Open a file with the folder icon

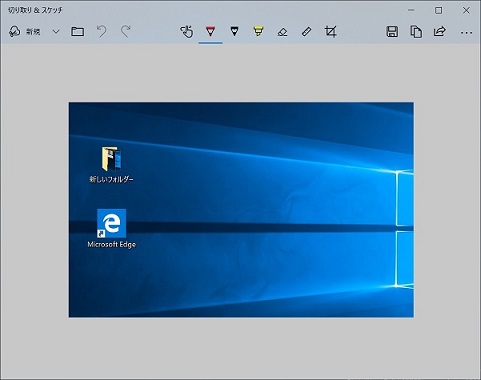click(x=78, y=32)
